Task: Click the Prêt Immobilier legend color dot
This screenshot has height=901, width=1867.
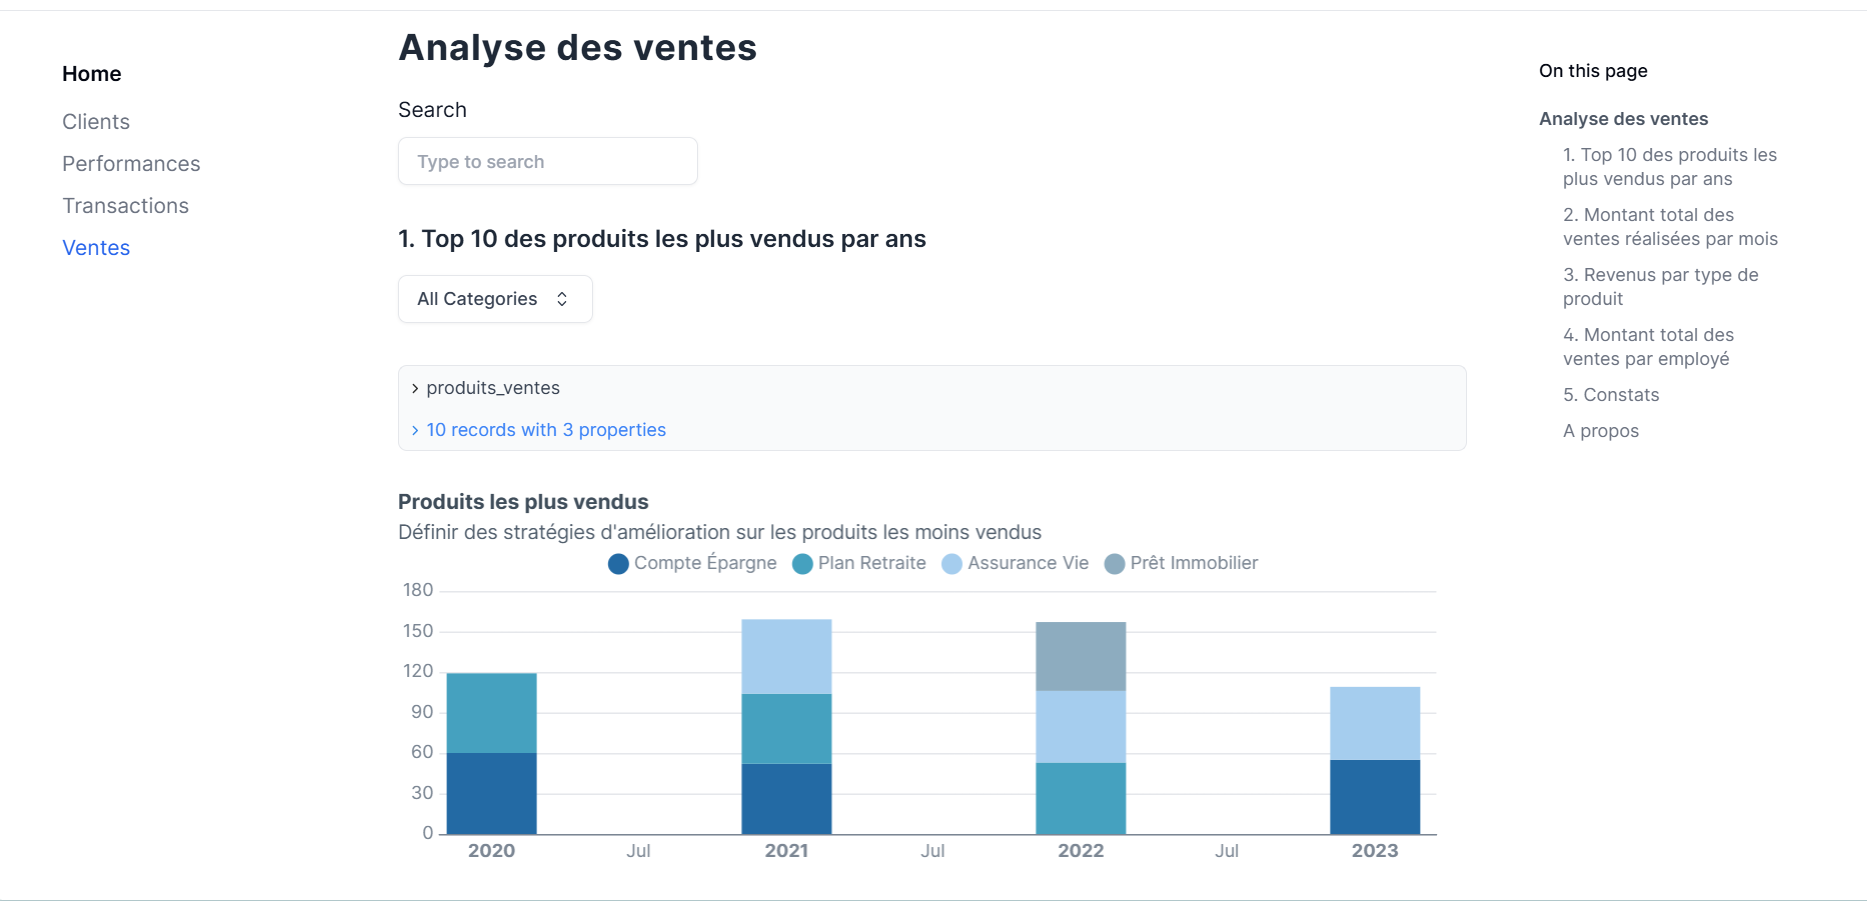Action: coord(1113,563)
